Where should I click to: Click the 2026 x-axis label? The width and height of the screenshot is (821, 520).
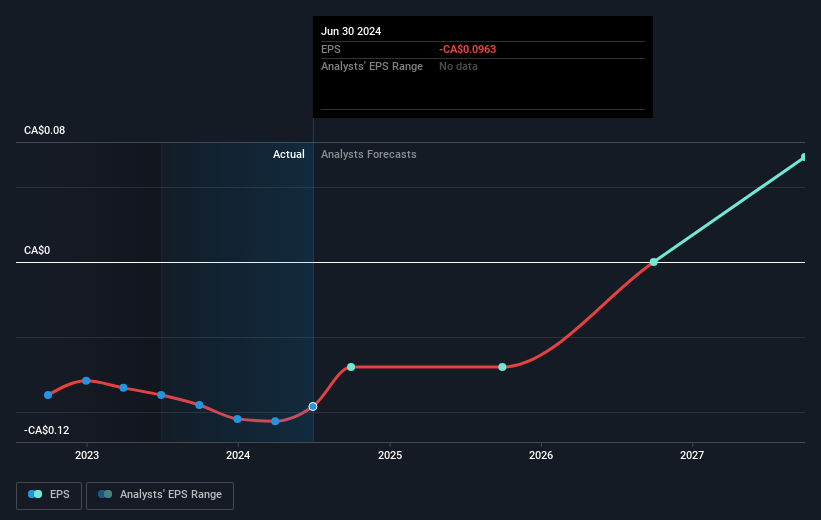[541, 456]
